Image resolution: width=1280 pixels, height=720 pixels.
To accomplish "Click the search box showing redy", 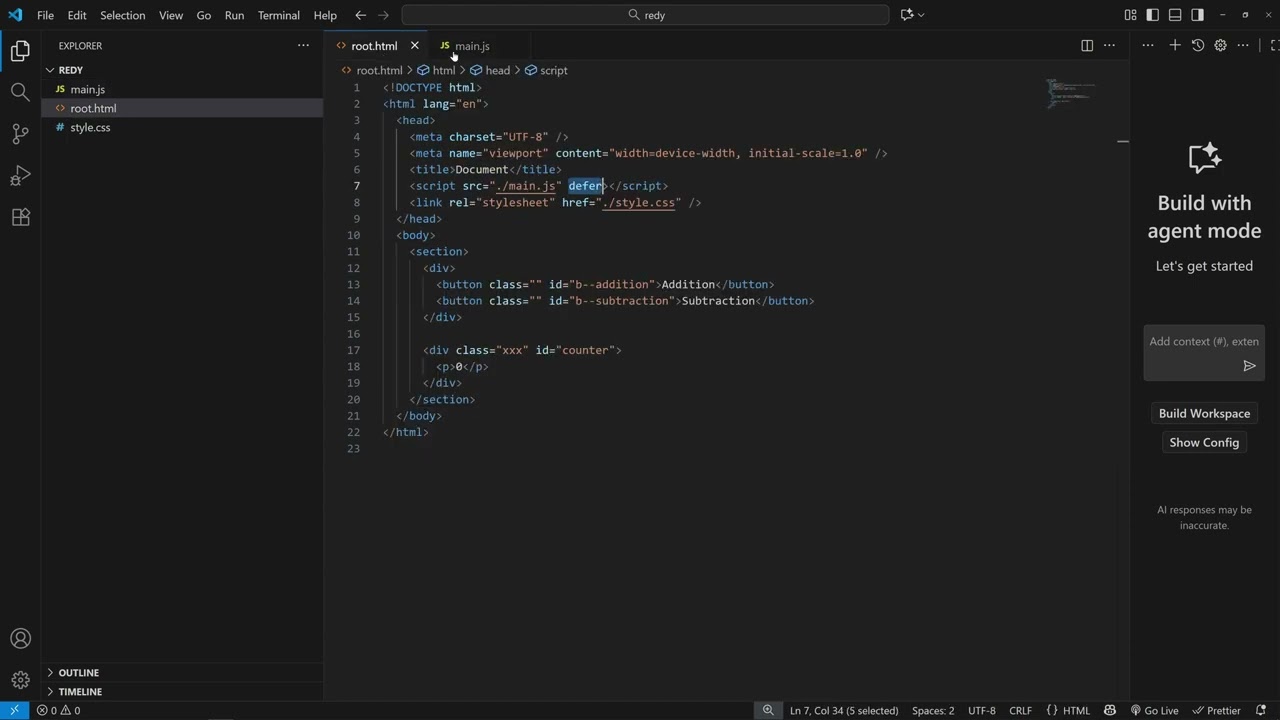I will point(645,15).
